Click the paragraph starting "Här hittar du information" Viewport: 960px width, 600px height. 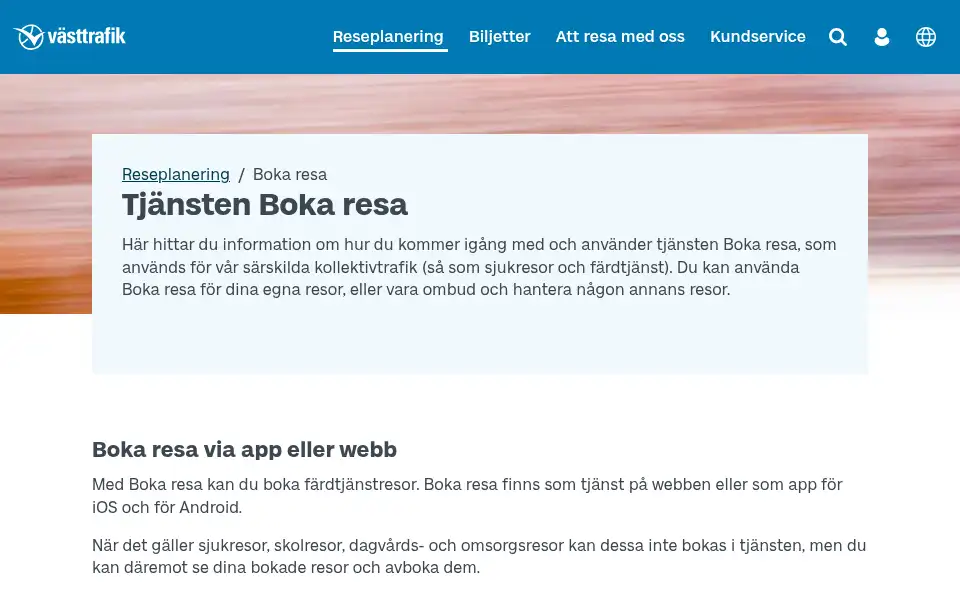pyautogui.click(x=479, y=267)
